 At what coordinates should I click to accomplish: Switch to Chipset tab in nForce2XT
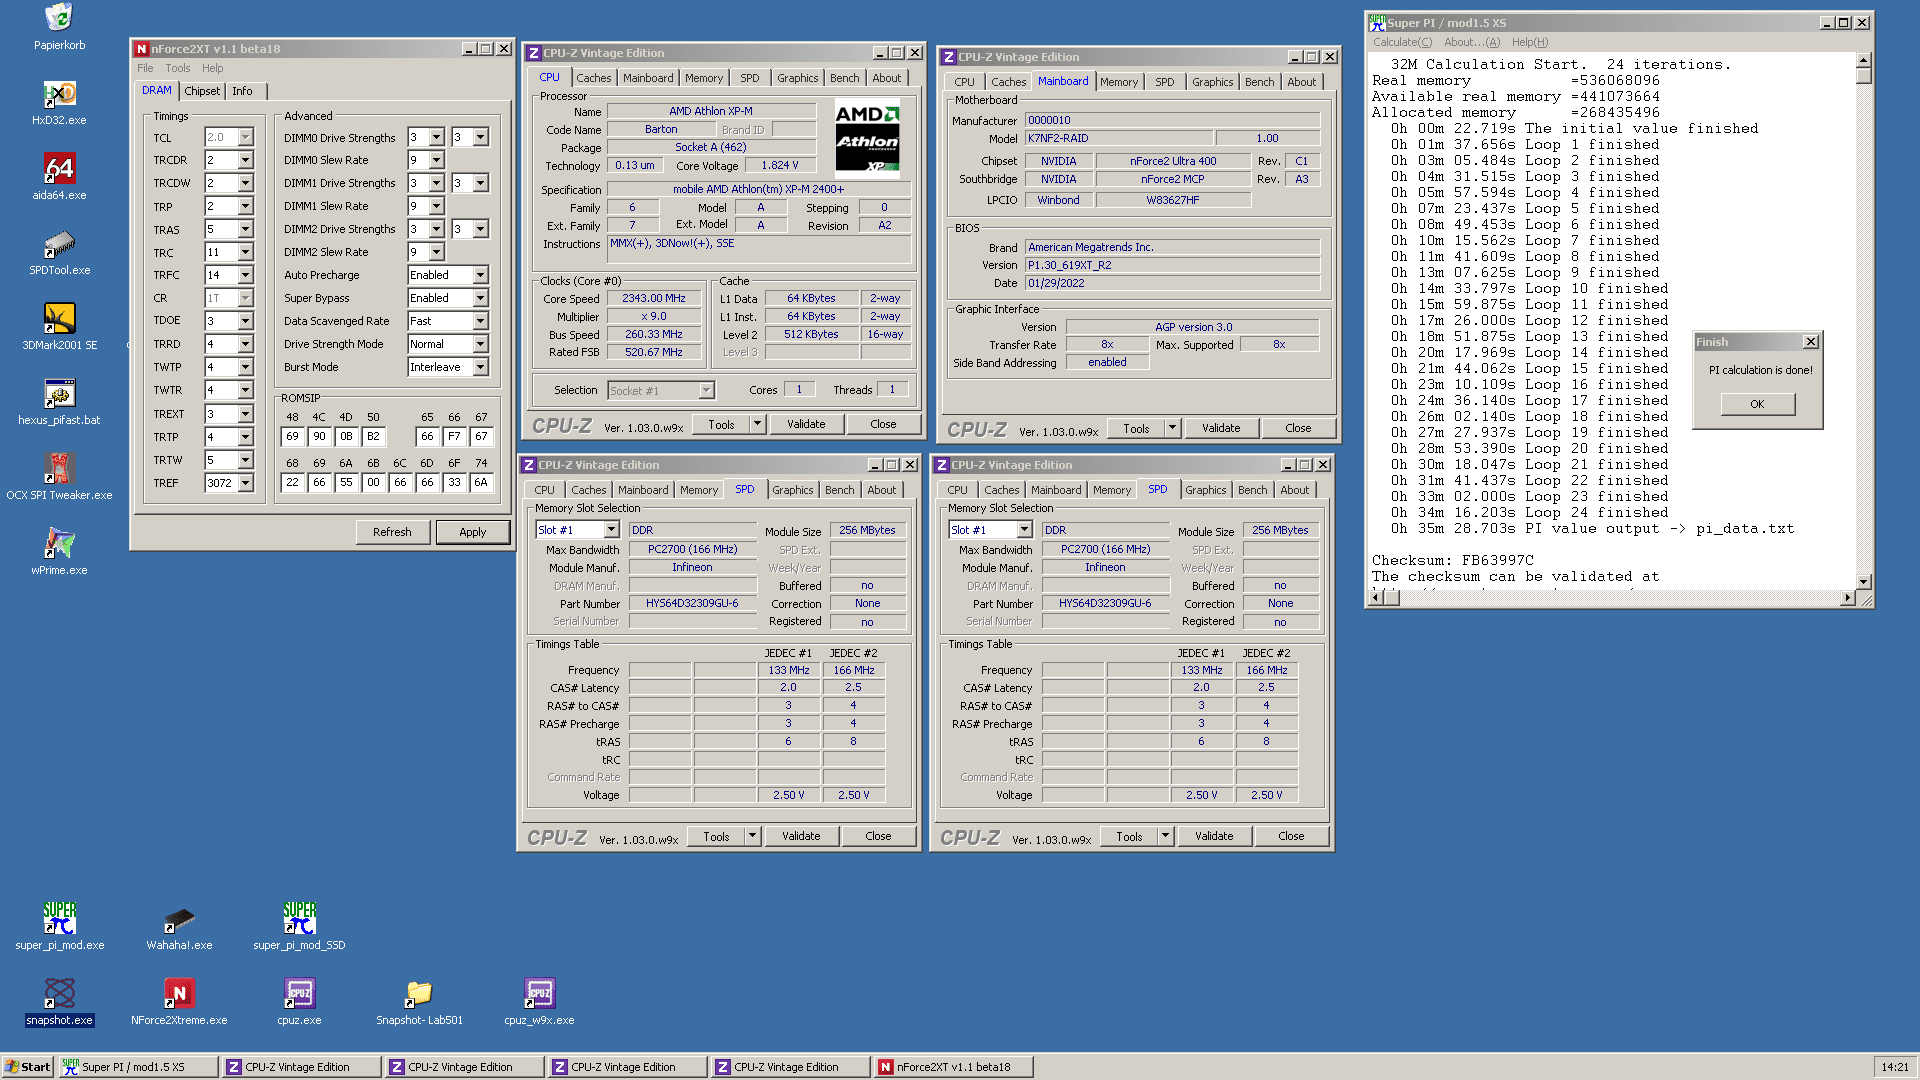(x=202, y=91)
